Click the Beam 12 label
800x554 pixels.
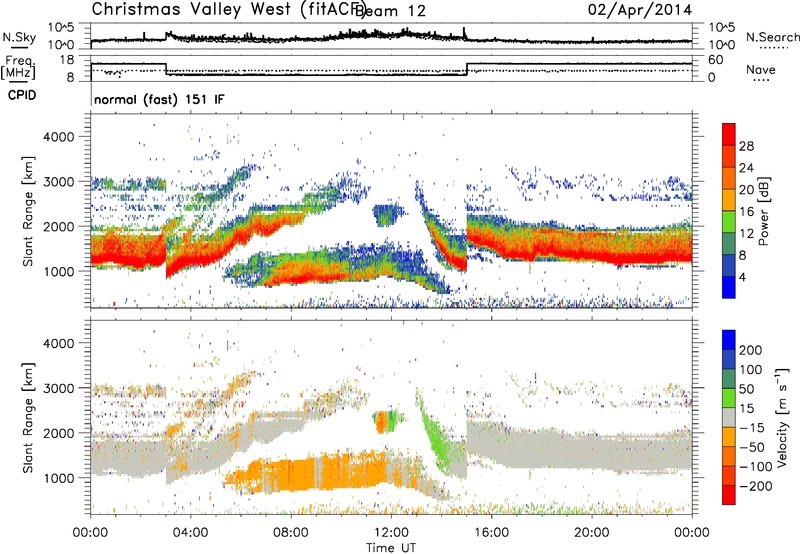point(390,11)
